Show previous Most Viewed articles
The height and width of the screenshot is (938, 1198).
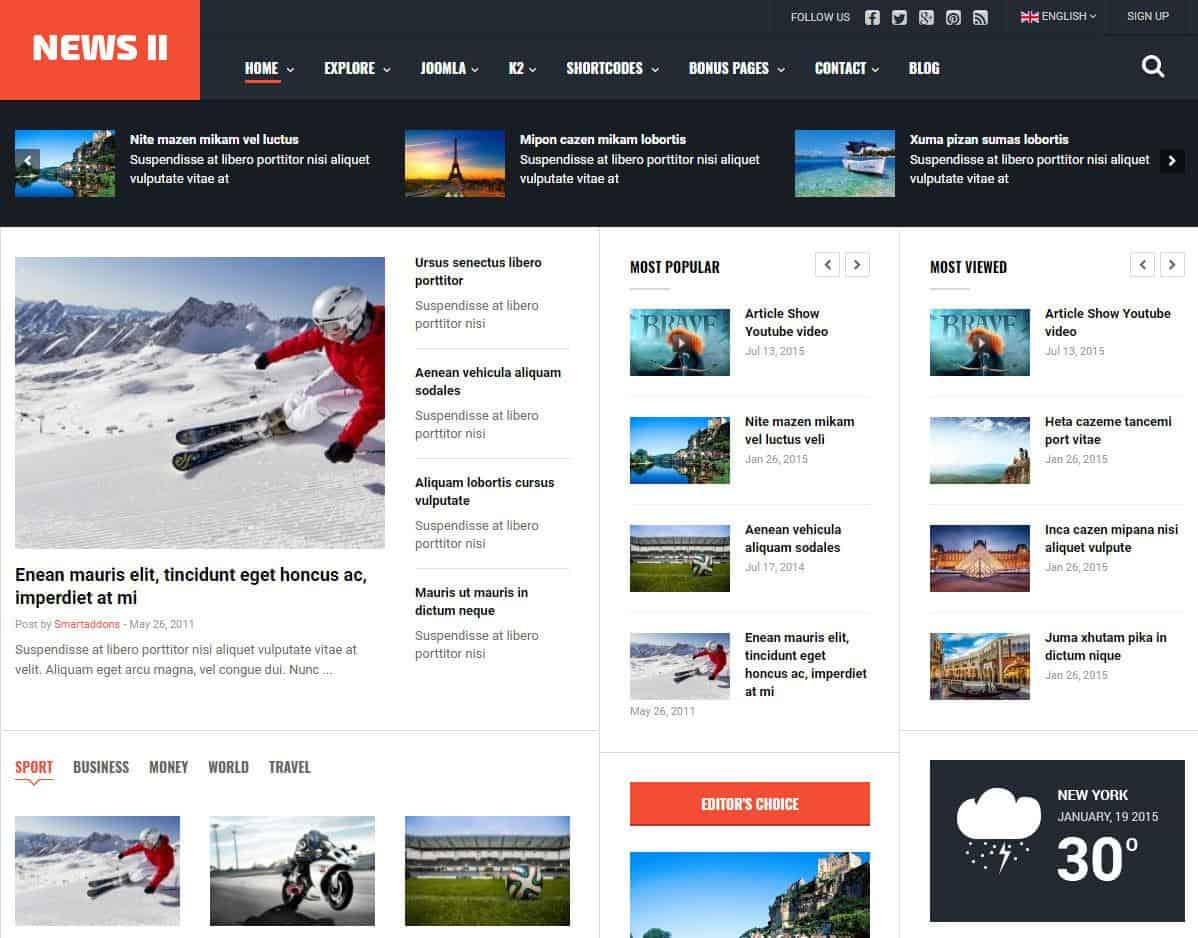pyautogui.click(x=1142, y=265)
